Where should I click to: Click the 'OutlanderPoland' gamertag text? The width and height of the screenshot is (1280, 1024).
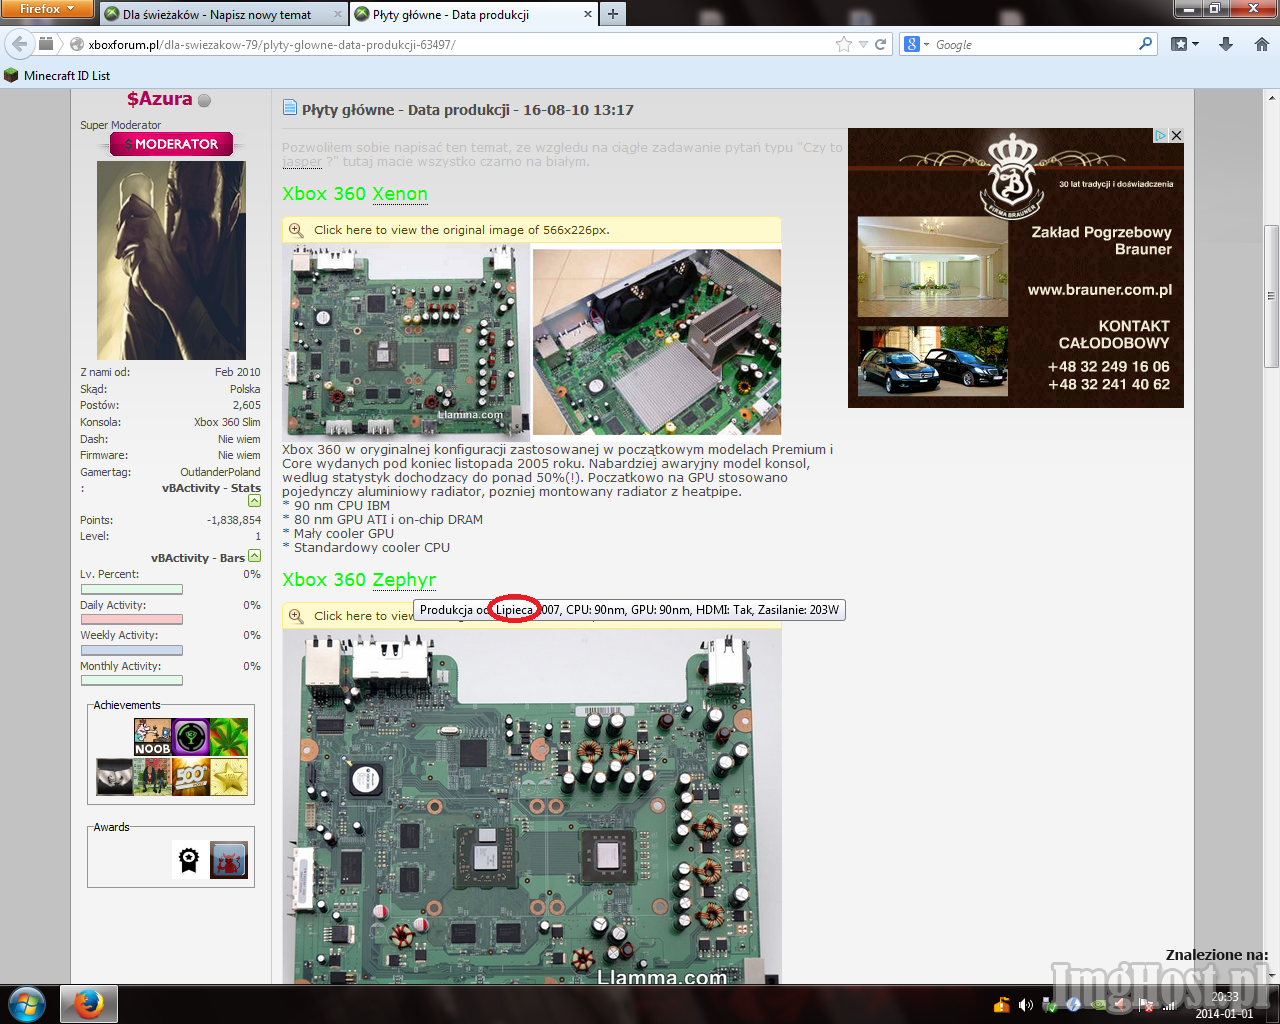pyautogui.click(x=220, y=472)
